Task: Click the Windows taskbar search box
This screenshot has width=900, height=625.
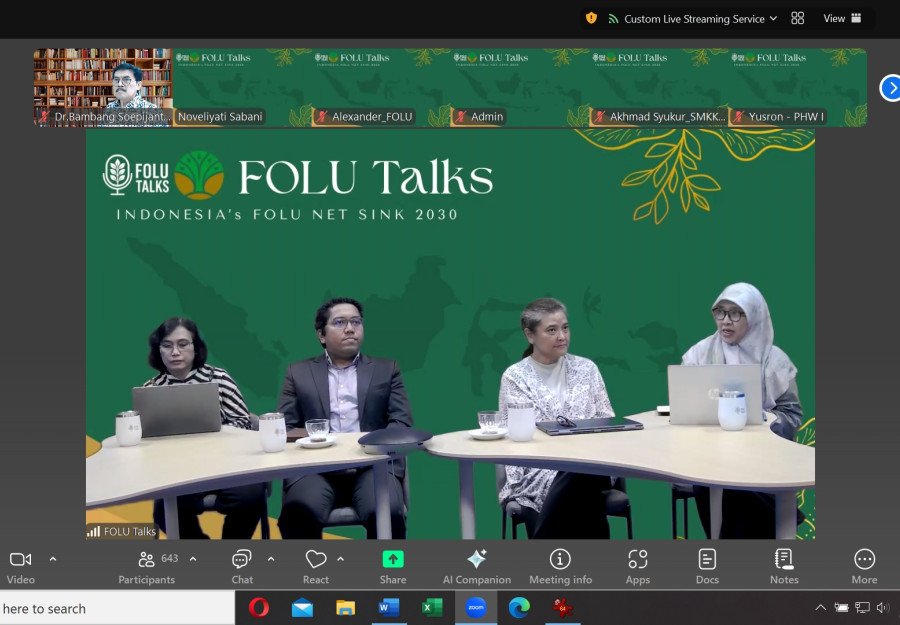Action: point(117,608)
